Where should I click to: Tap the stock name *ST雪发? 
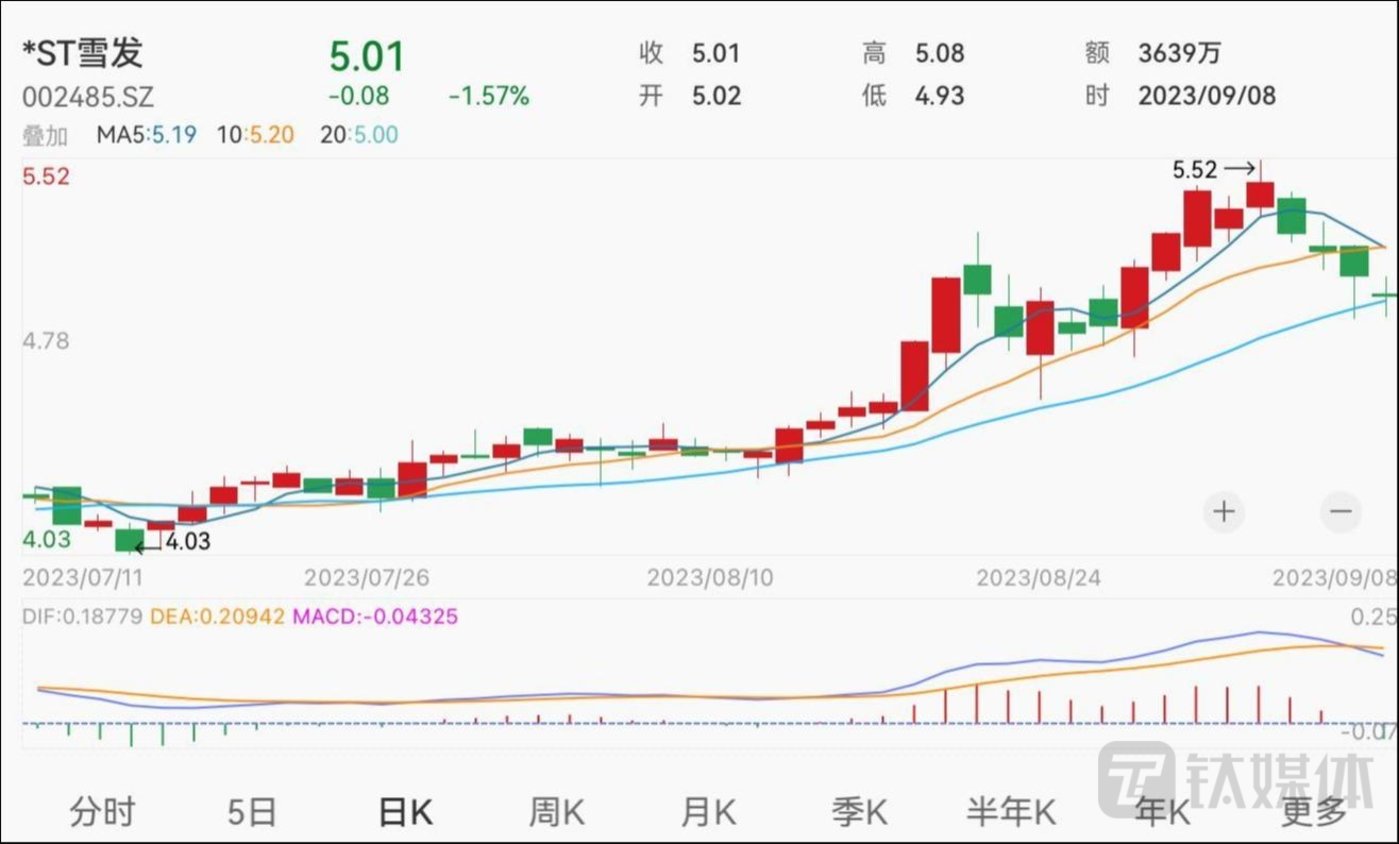pos(83,55)
